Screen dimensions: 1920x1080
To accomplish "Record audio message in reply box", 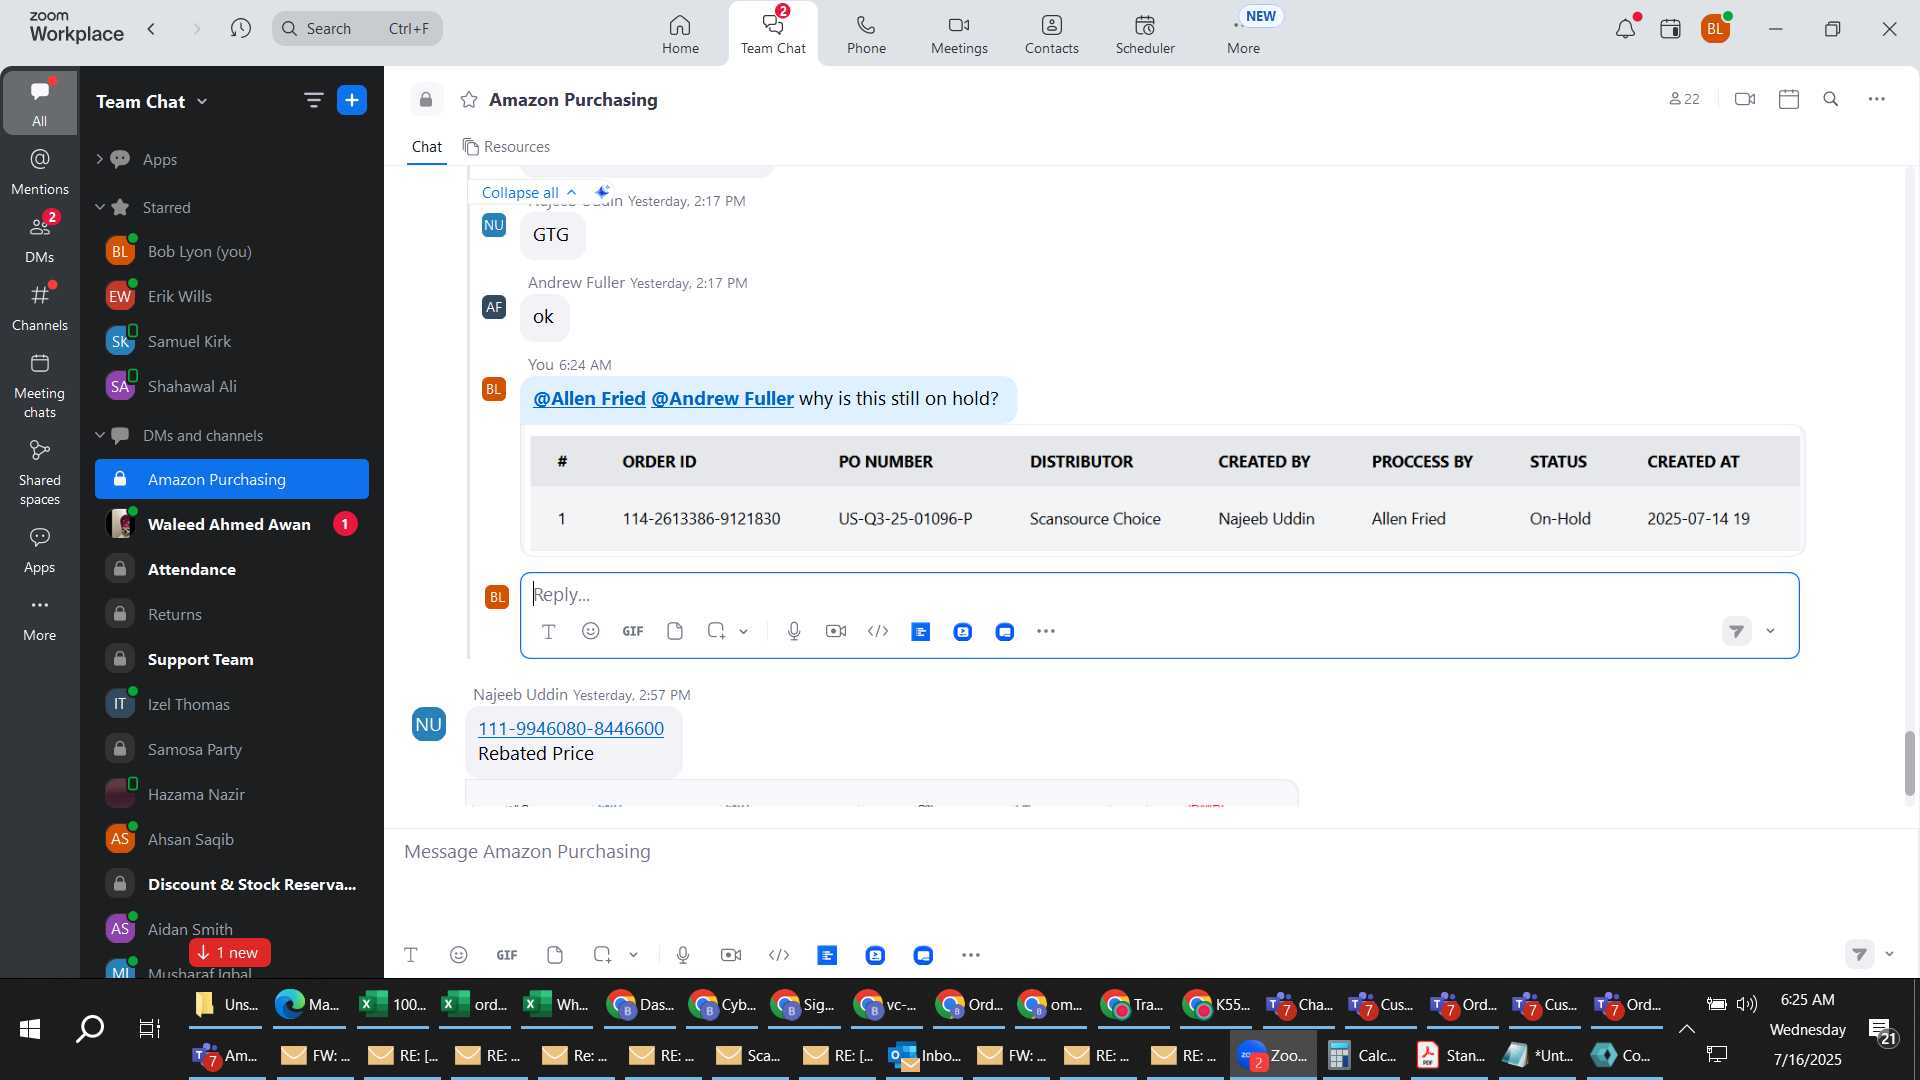I will (794, 631).
